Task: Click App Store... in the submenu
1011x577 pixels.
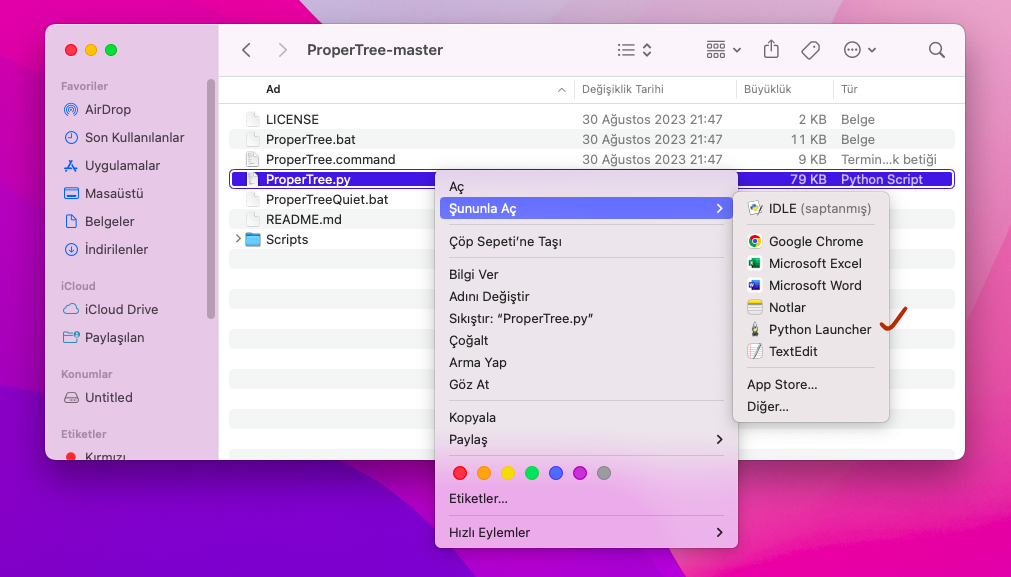Action: (x=781, y=384)
